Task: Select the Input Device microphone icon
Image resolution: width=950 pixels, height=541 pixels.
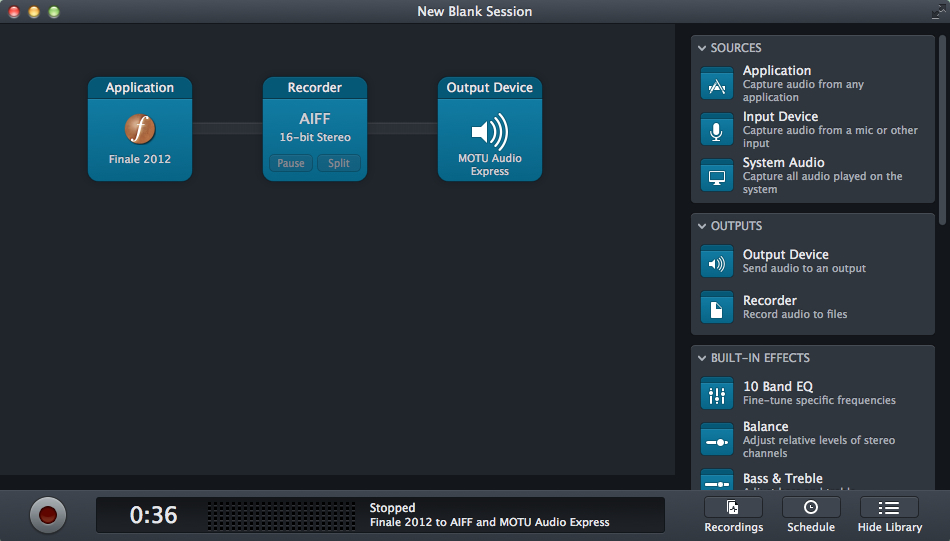Action: 717,130
